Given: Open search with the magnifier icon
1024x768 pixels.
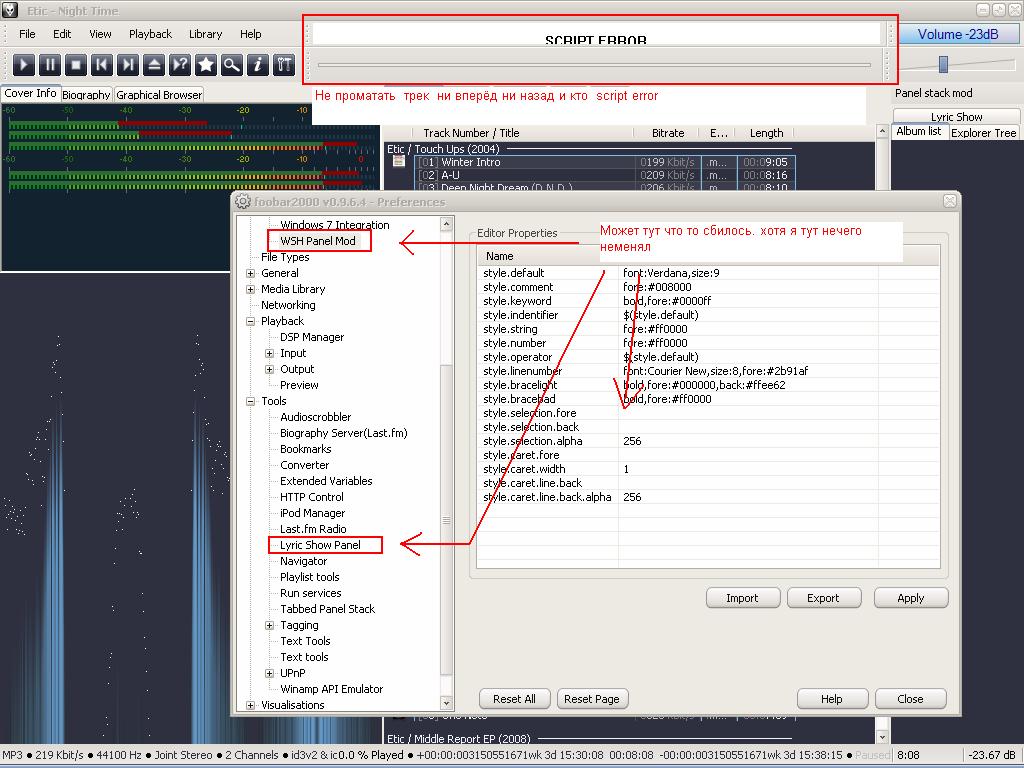Looking at the screenshot, I should click(232, 65).
